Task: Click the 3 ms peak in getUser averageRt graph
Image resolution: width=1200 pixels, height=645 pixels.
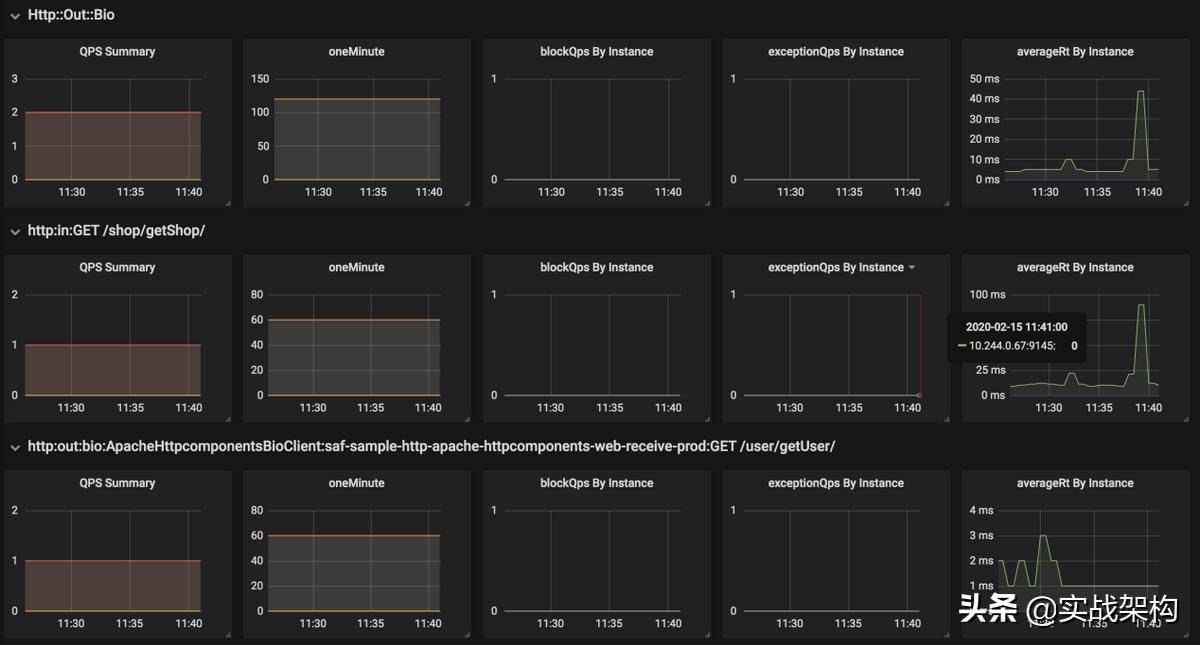Action: pyautogui.click(x=1043, y=536)
